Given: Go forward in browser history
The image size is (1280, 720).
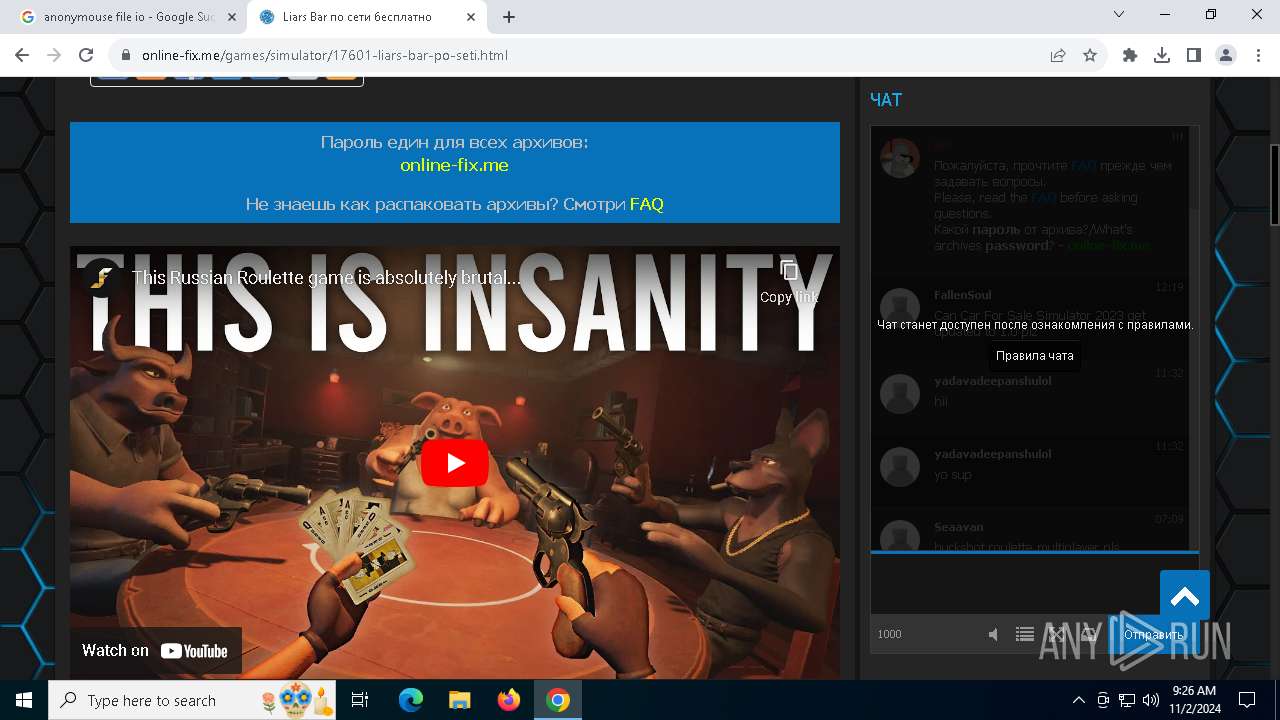Looking at the screenshot, I should coord(54,55).
